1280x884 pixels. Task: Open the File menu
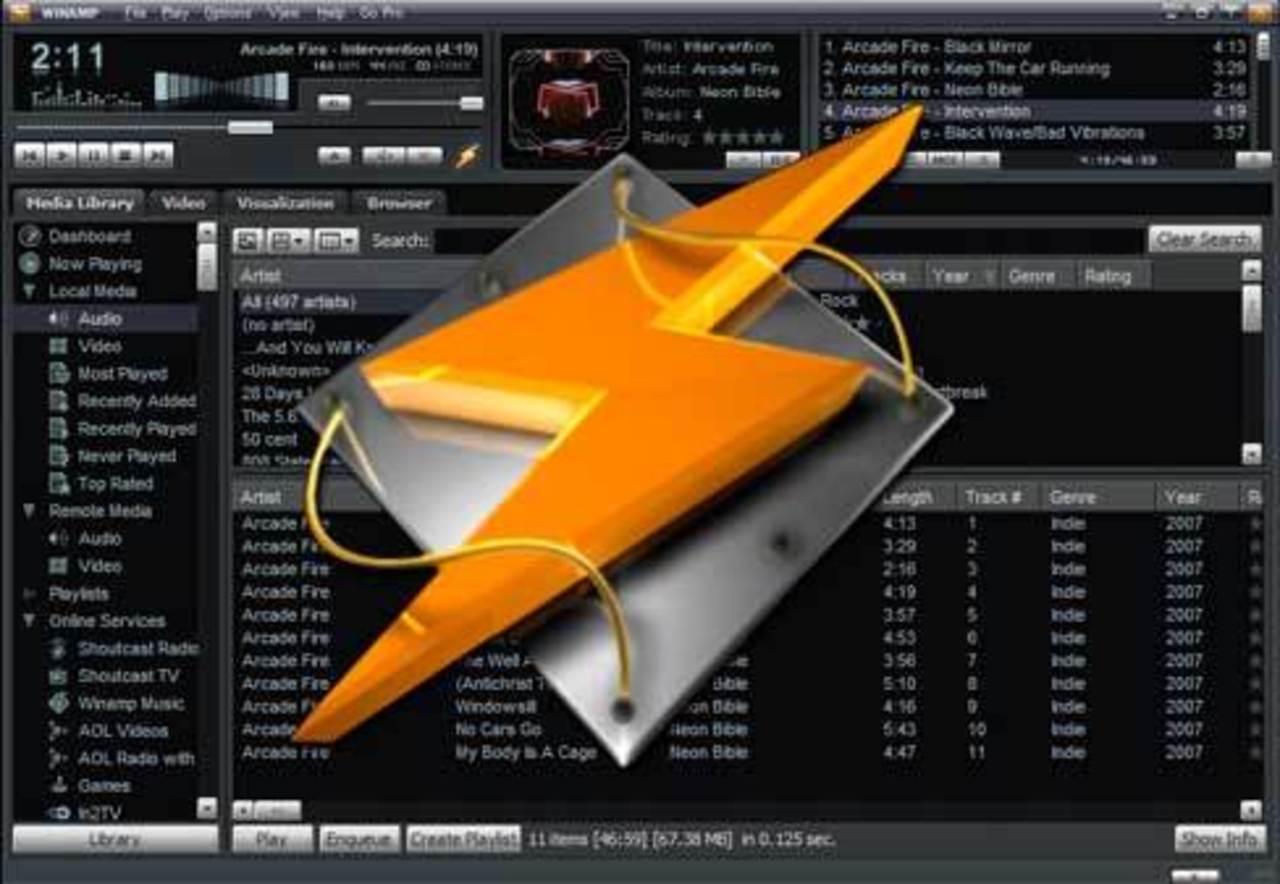(137, 13)
